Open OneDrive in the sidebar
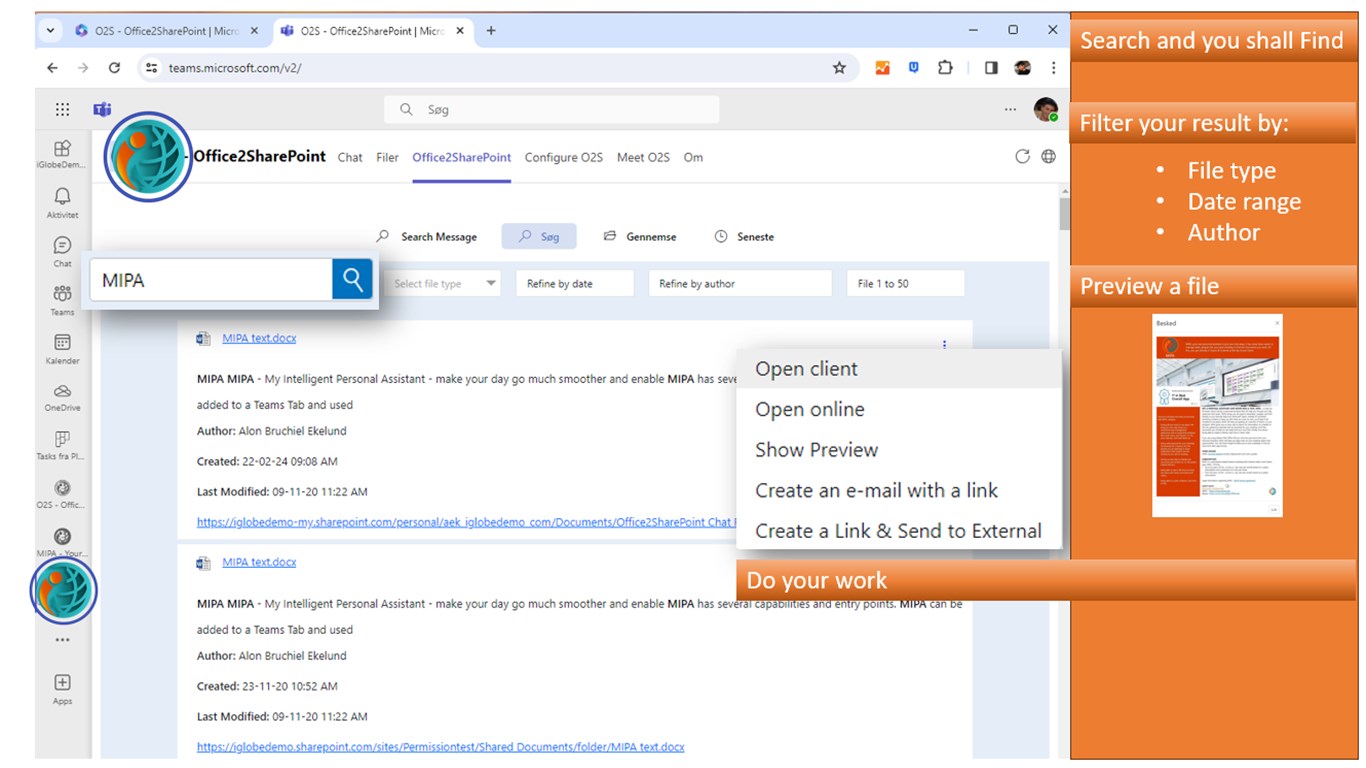Image resolution: width=1366 pixels, height=768 pixels. point(62,396)
